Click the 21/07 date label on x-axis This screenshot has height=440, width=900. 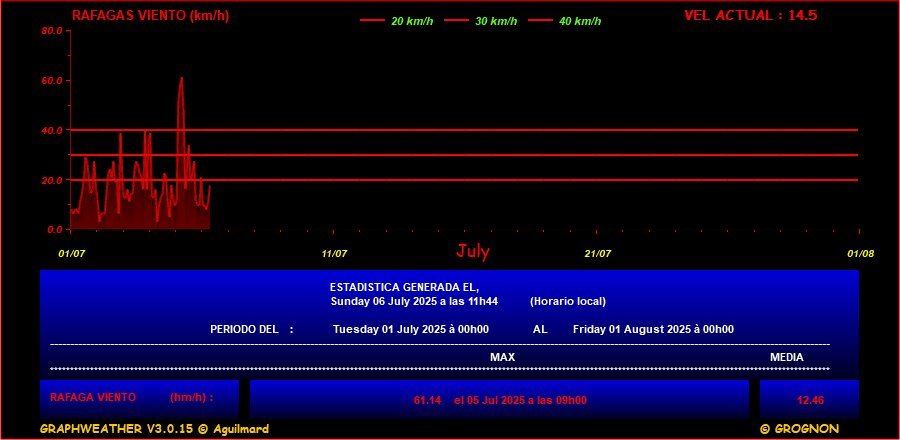[598, 254]
